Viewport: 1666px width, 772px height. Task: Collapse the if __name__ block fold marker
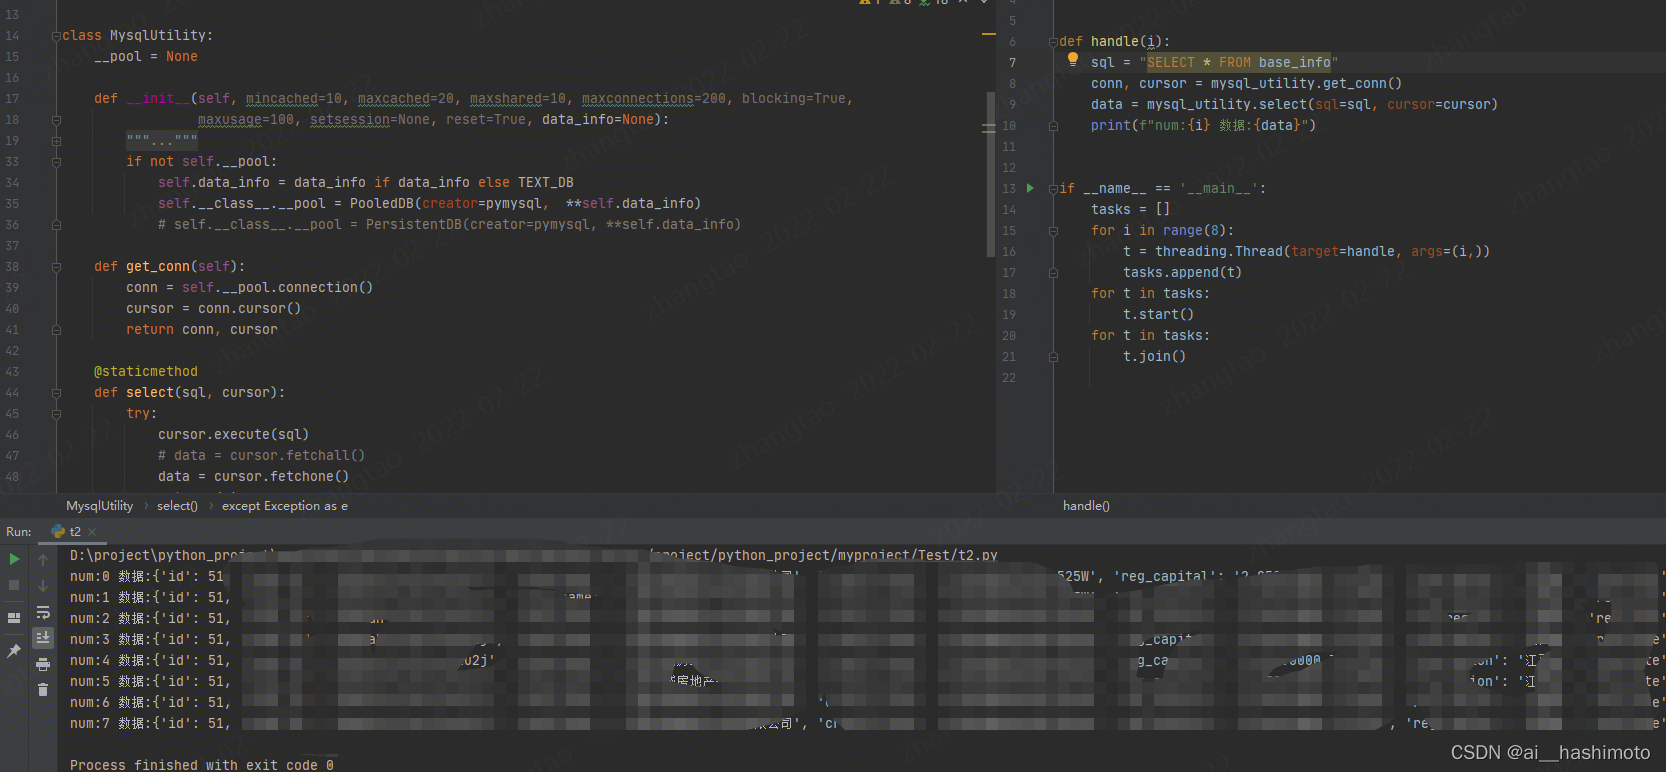click(1053, 189)
